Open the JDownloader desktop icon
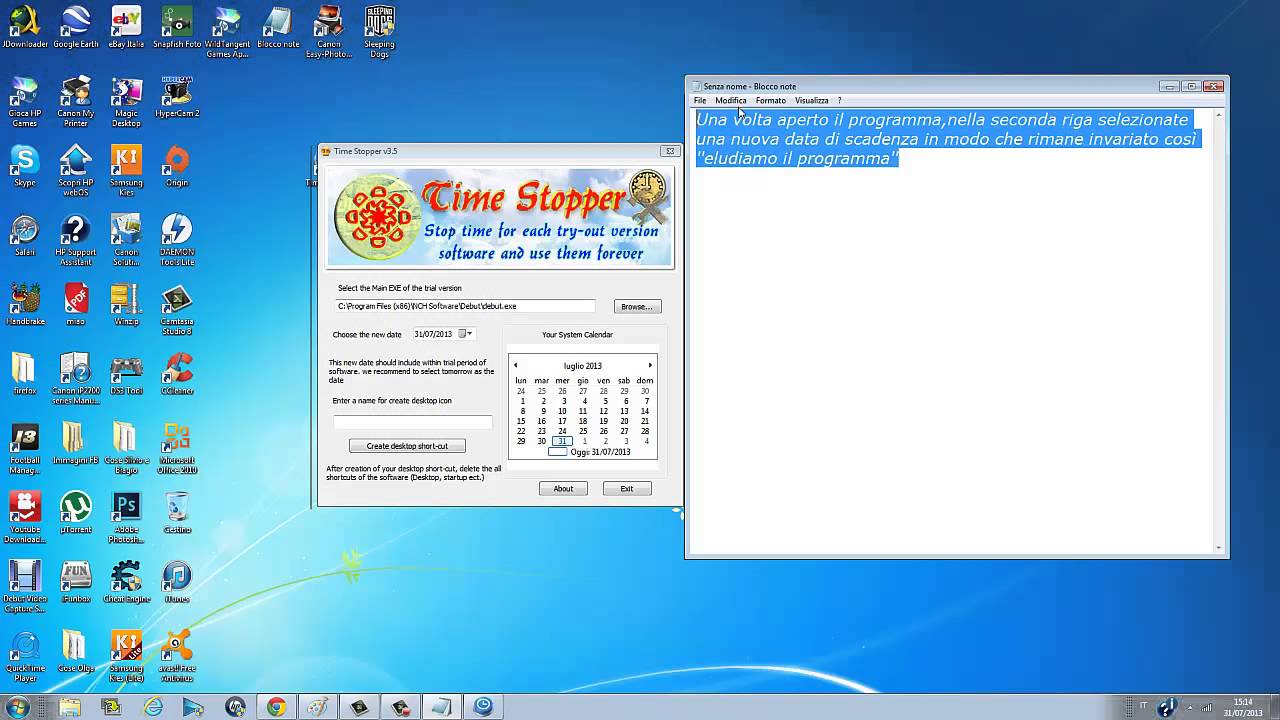This screenshot has width=1280, height=720. click(24, 28)
